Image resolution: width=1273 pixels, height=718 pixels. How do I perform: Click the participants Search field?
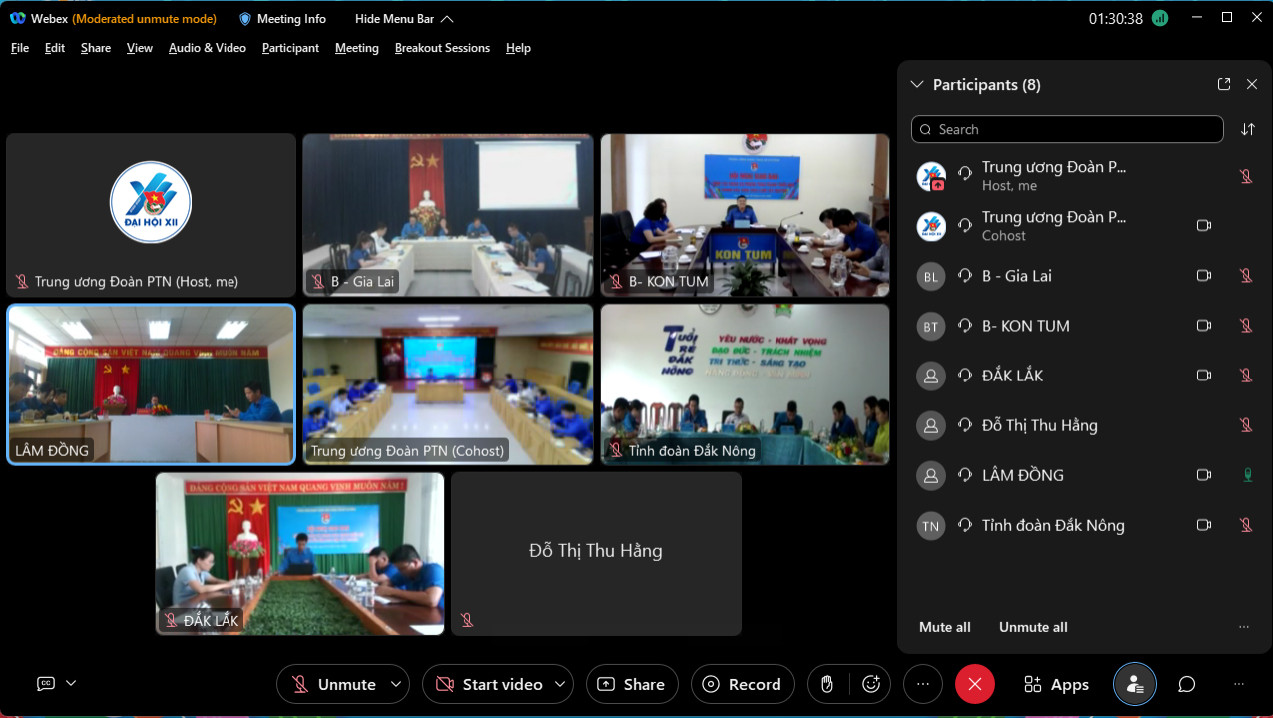pos(1067,129)
